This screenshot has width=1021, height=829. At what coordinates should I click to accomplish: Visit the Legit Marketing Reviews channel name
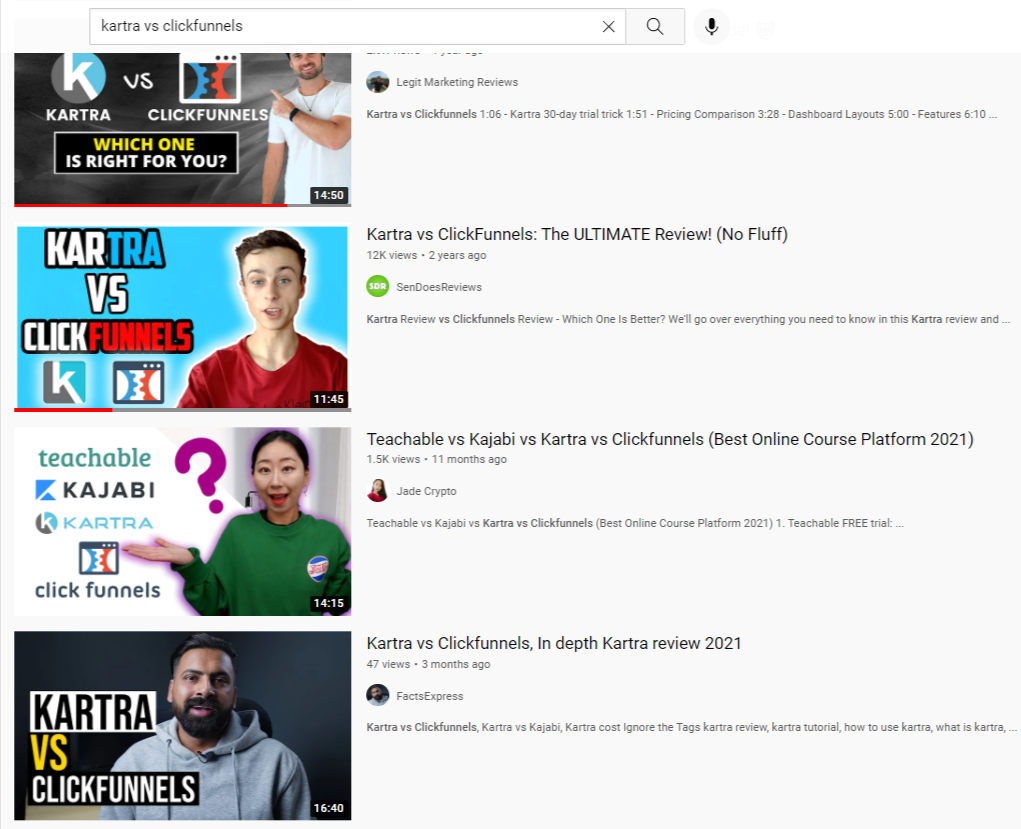[x=457, y=82]
